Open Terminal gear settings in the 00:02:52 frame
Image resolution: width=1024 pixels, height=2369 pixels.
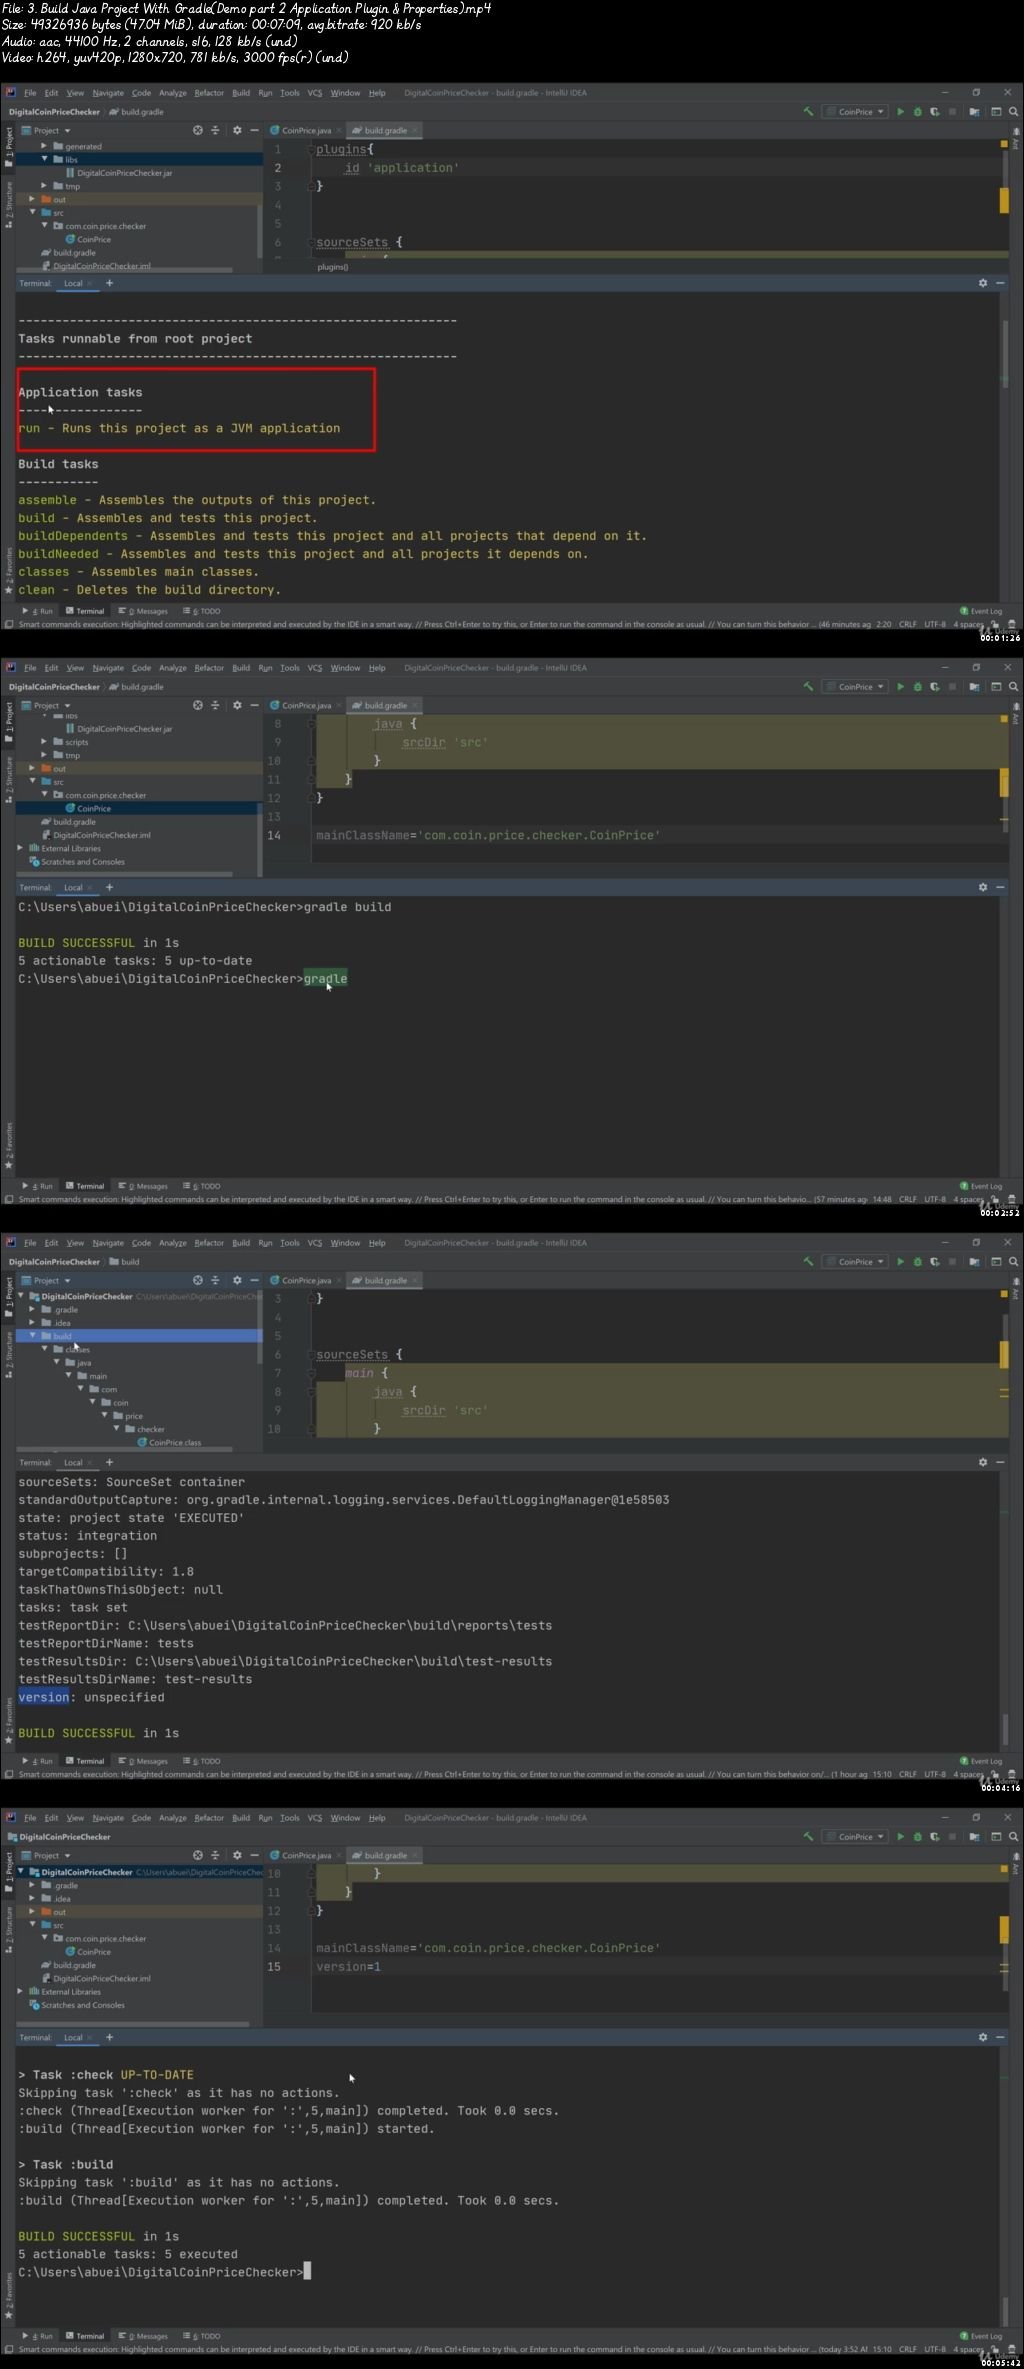click(983, 887)
